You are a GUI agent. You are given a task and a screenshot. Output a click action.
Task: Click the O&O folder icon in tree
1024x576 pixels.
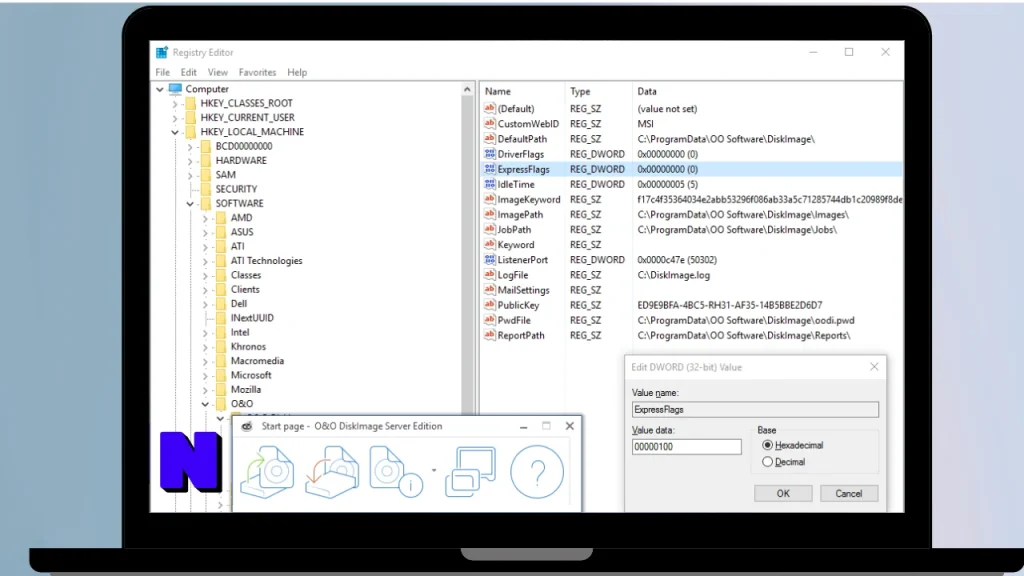pos(221,404)
